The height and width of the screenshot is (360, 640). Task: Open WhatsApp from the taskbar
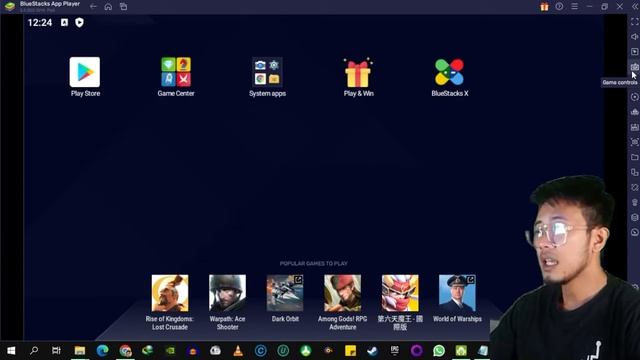click(x=439, y=351)
